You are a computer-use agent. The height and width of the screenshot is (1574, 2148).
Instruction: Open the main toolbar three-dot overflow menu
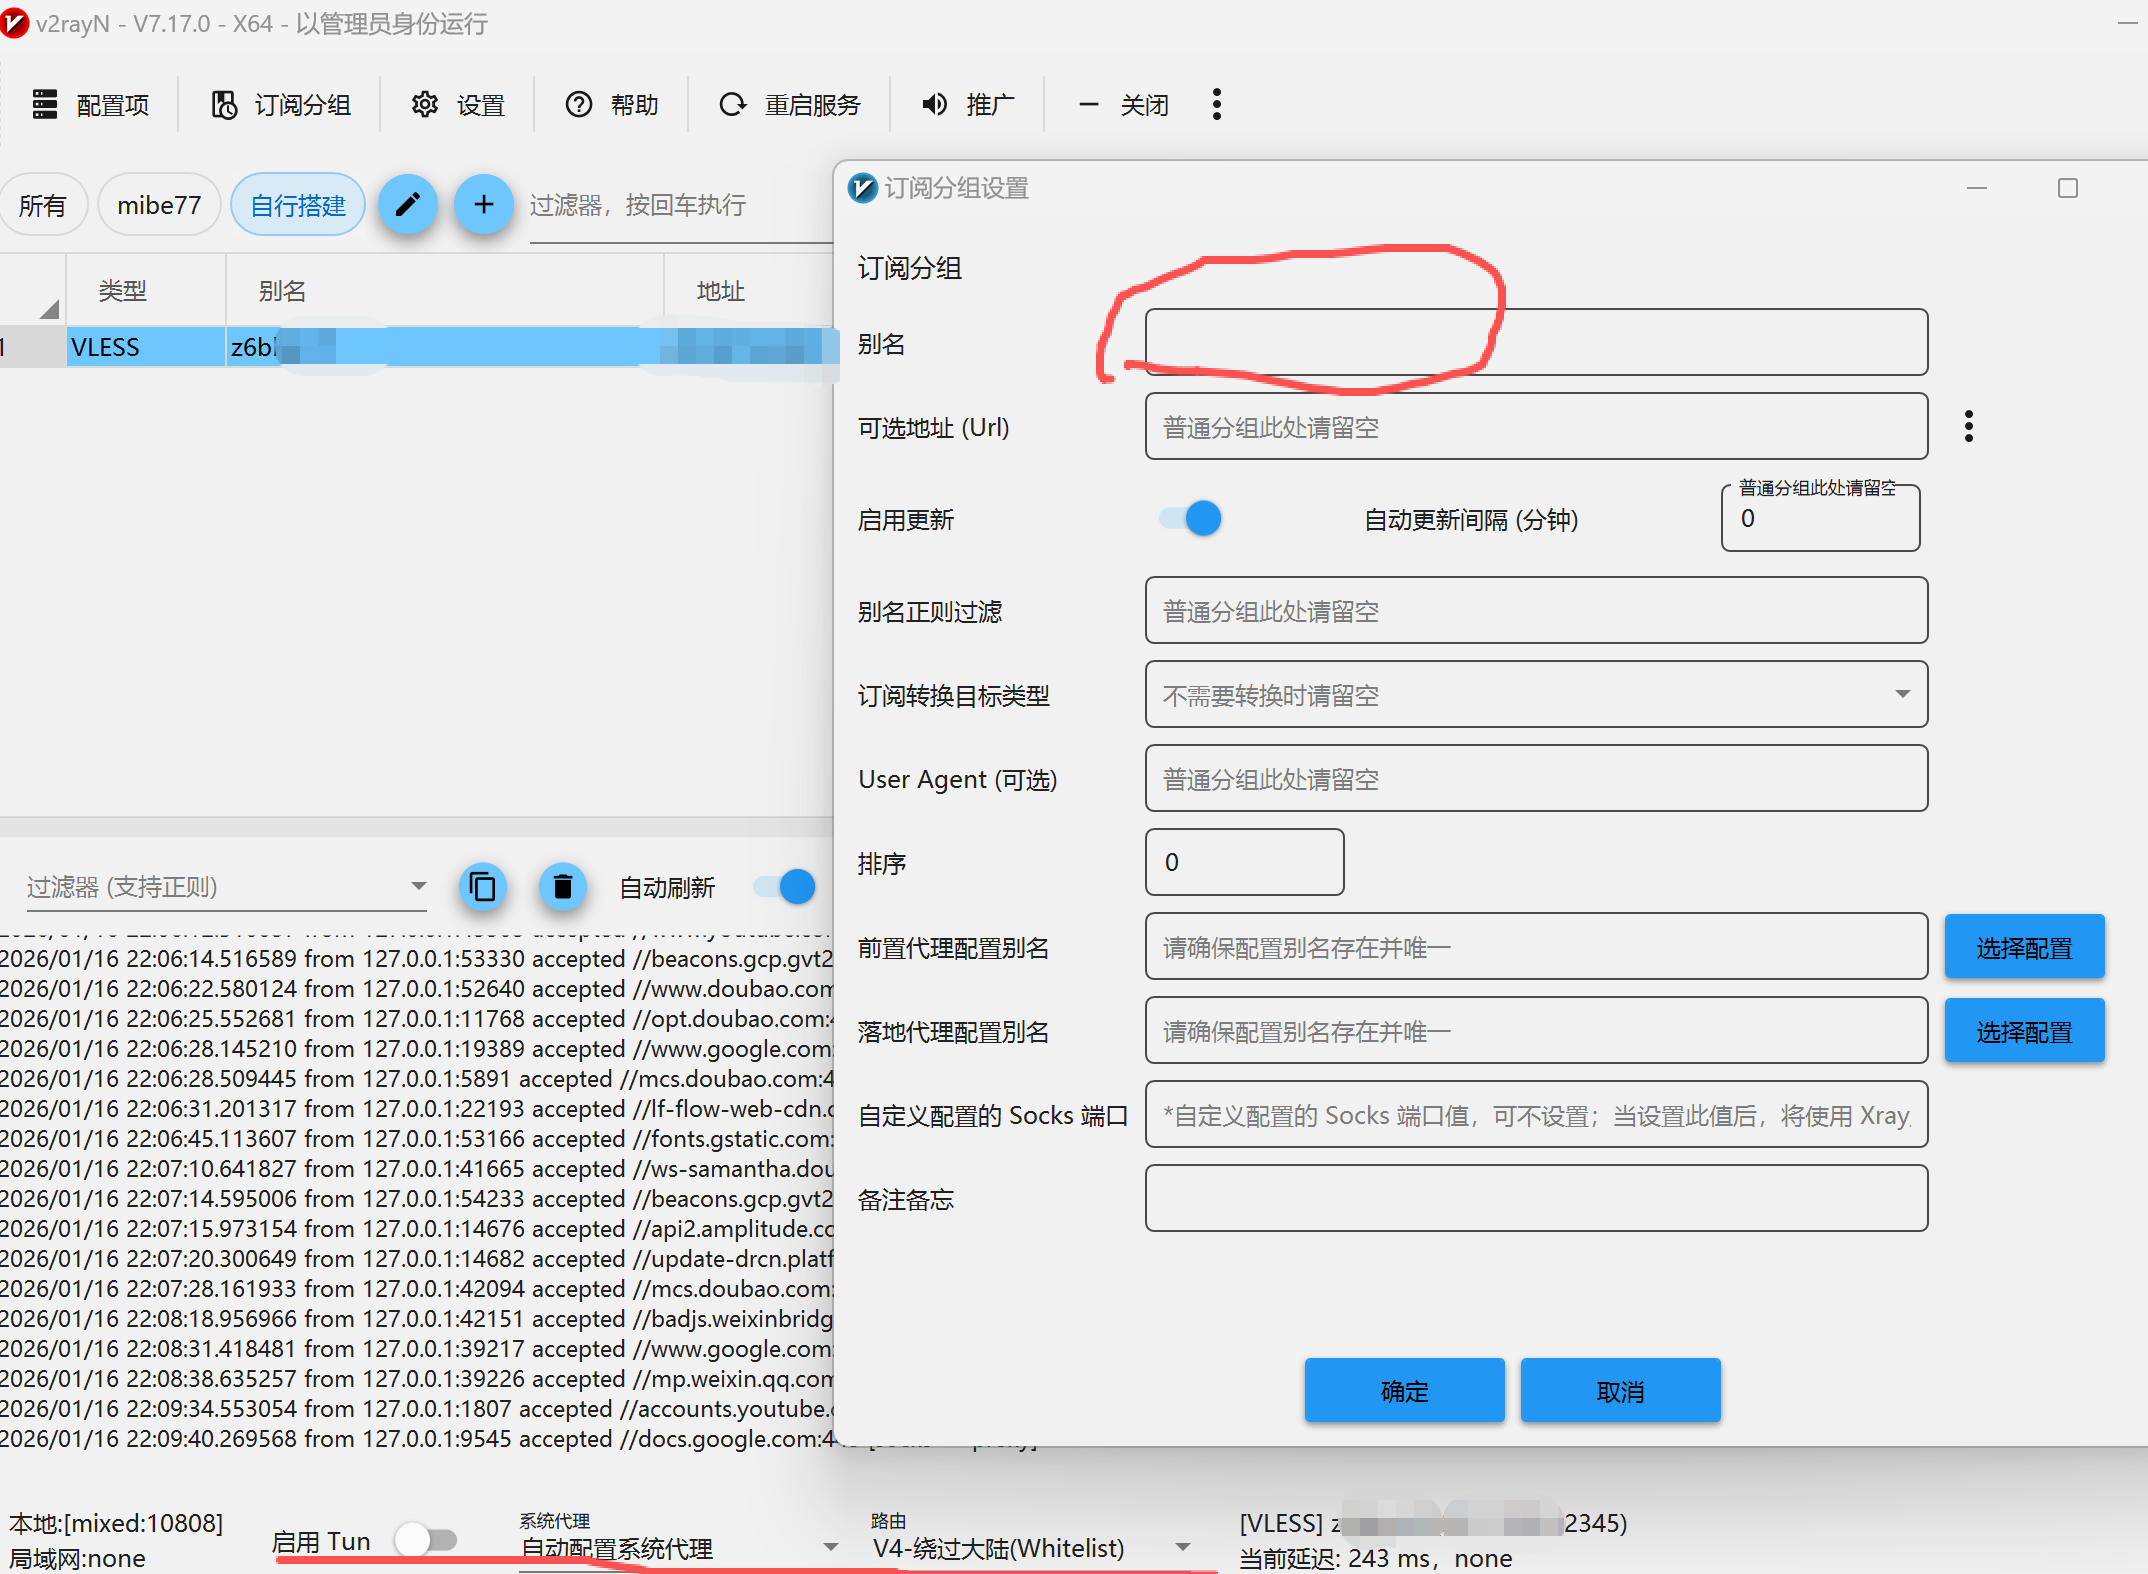1216,104
